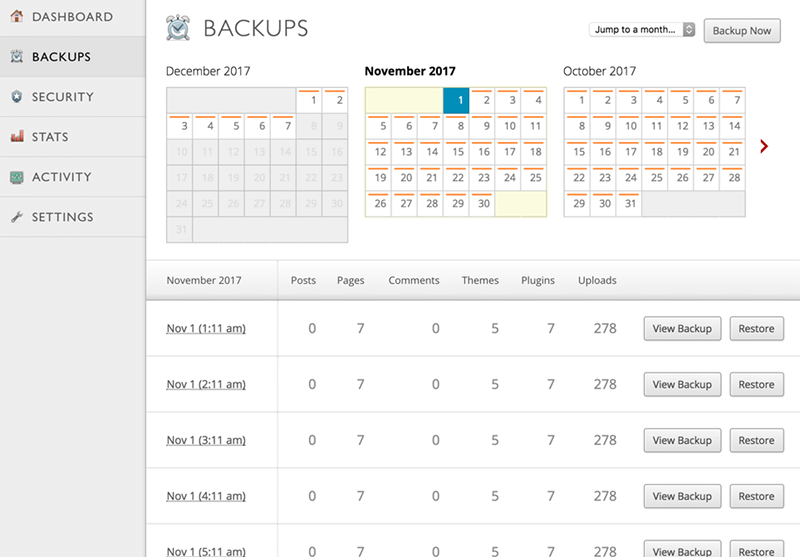This screenshot has height=557, width=800.
Task: Click the Backup Now button
Action: 742,31
